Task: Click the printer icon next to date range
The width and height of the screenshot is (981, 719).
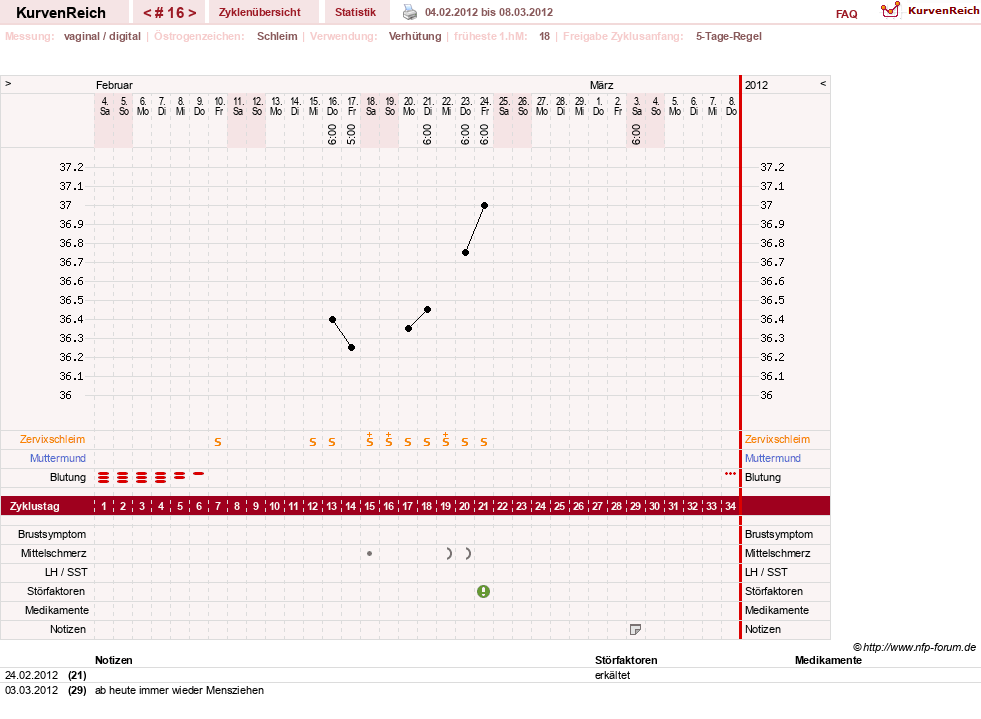Action: click(409, 12)
